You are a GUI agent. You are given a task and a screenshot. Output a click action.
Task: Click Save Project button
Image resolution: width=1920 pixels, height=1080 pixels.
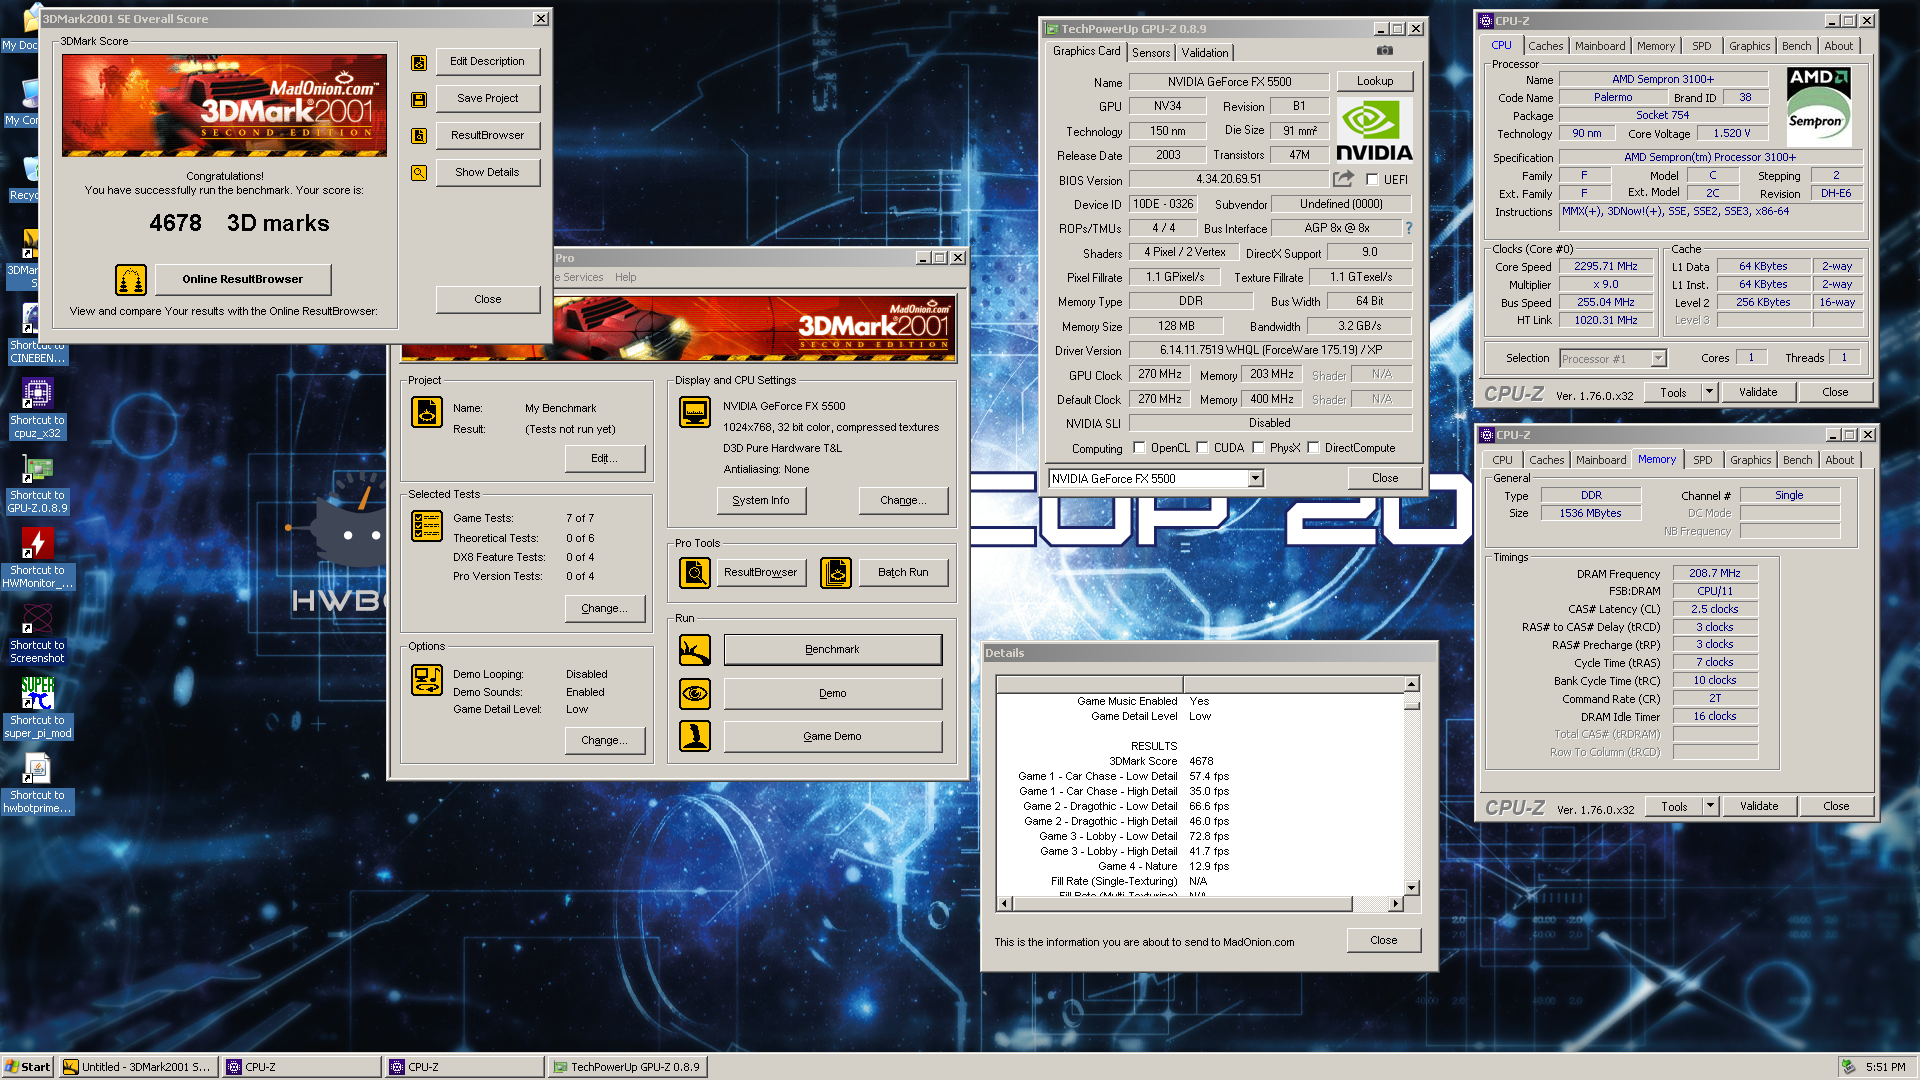[488, 99]
